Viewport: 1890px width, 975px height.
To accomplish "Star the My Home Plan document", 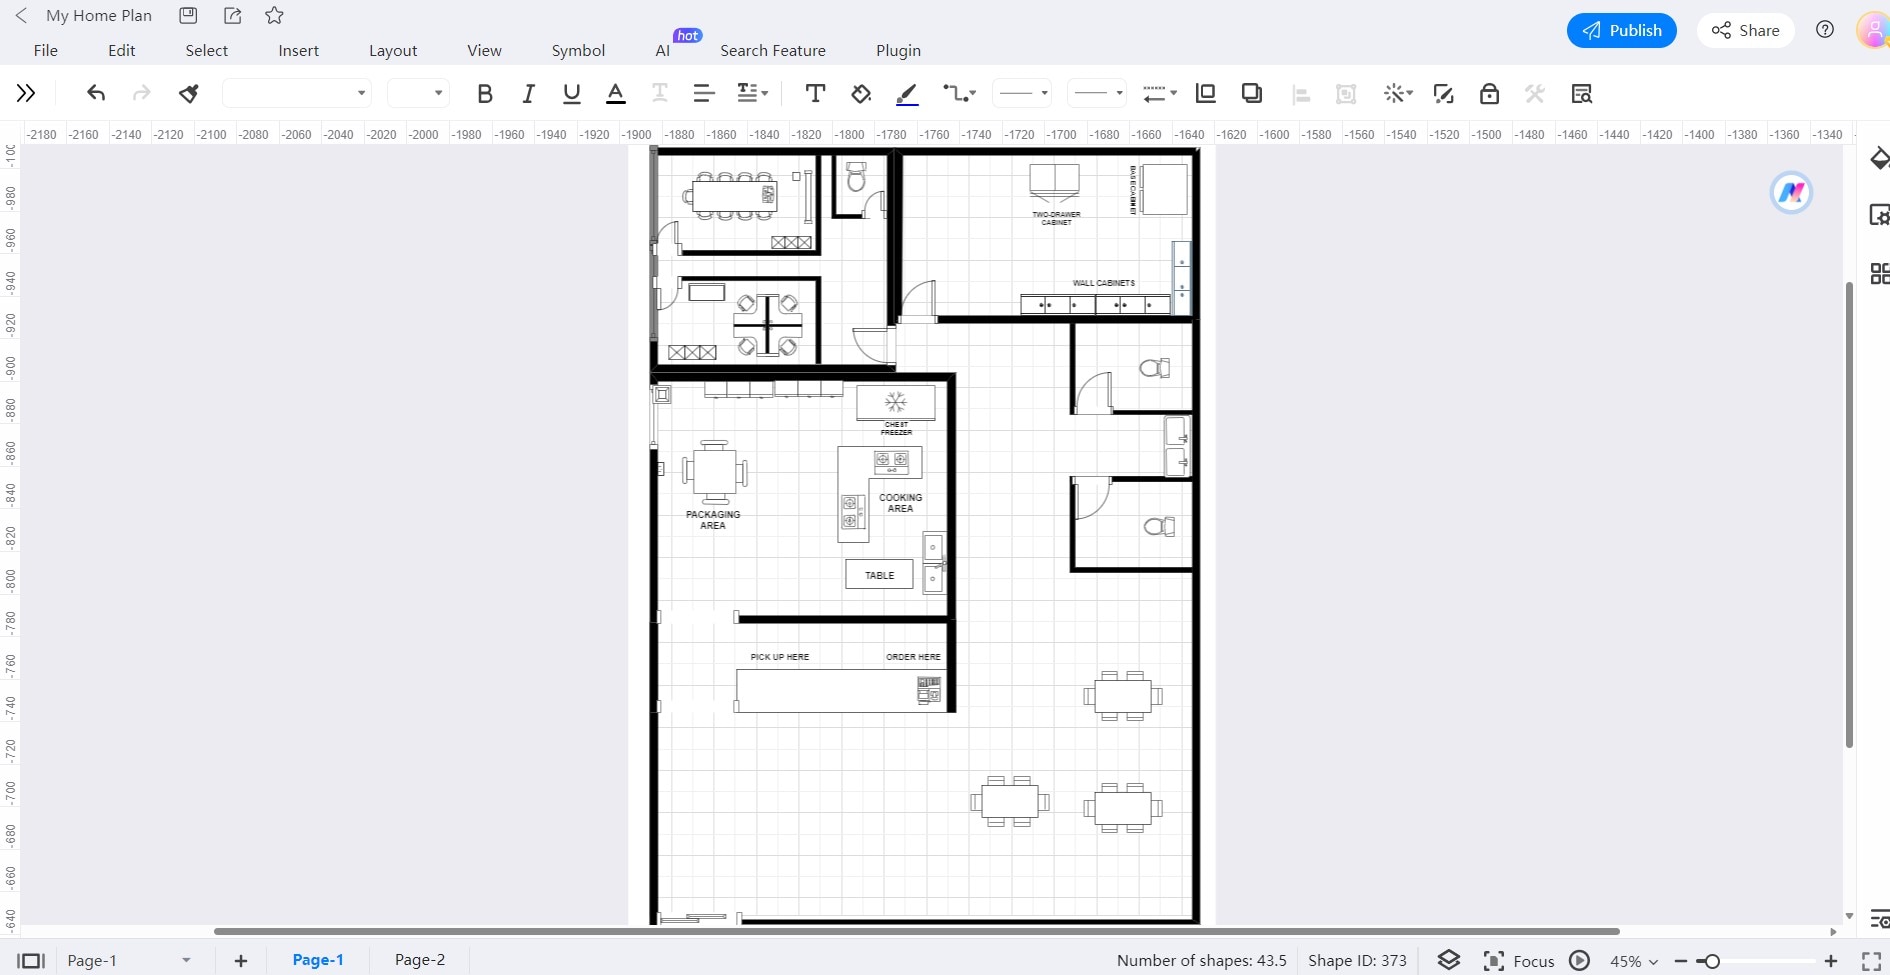I will coord(275,15).
